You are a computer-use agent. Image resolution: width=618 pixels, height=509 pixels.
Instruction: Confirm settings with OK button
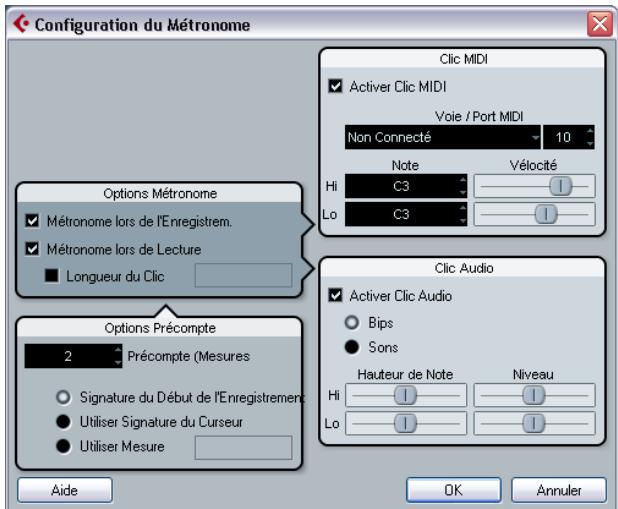pos(454,490)
